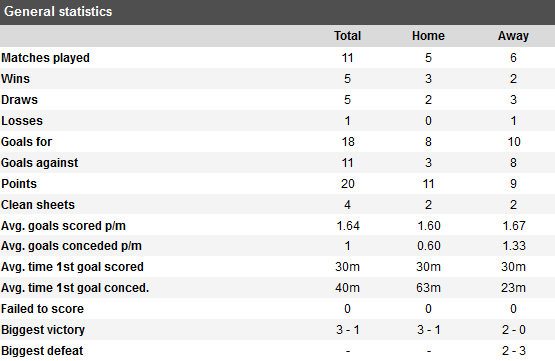The image size is (555, 361).
Task: Click the General statistics header
Action: click(58, 12)
